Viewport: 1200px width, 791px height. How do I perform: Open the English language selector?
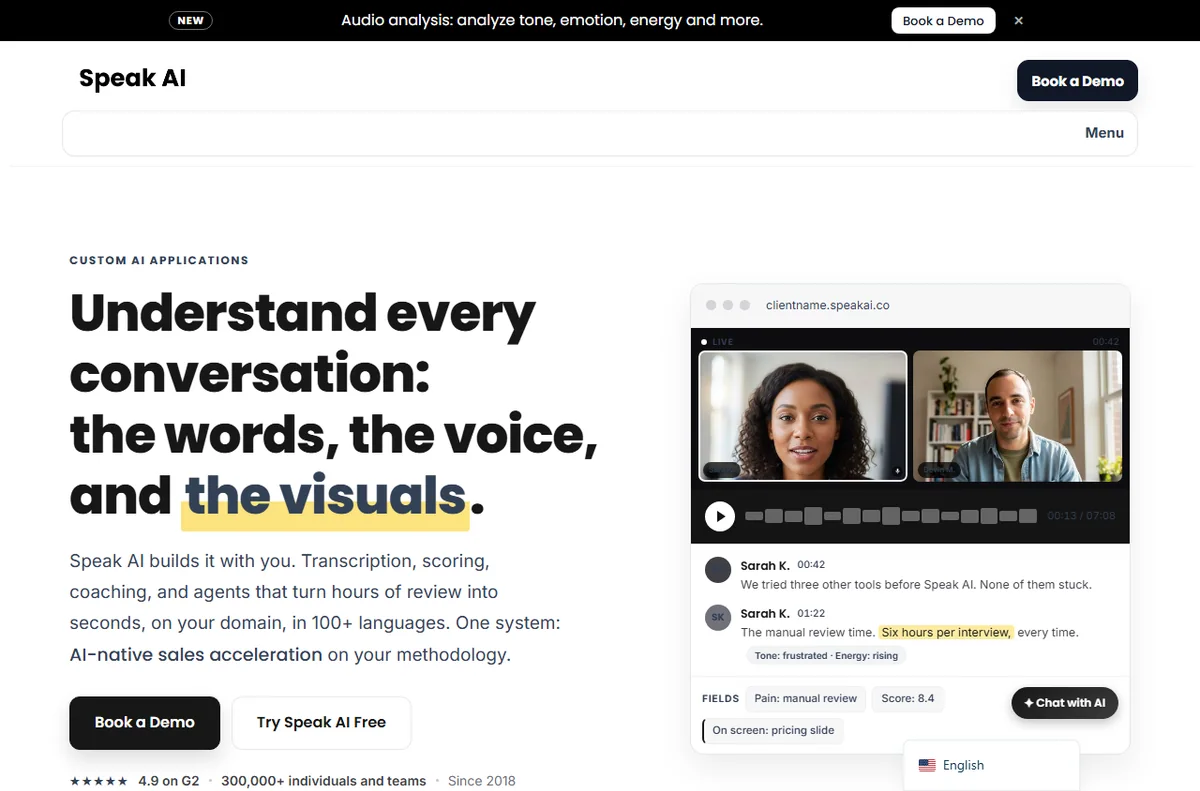point(991,765)
